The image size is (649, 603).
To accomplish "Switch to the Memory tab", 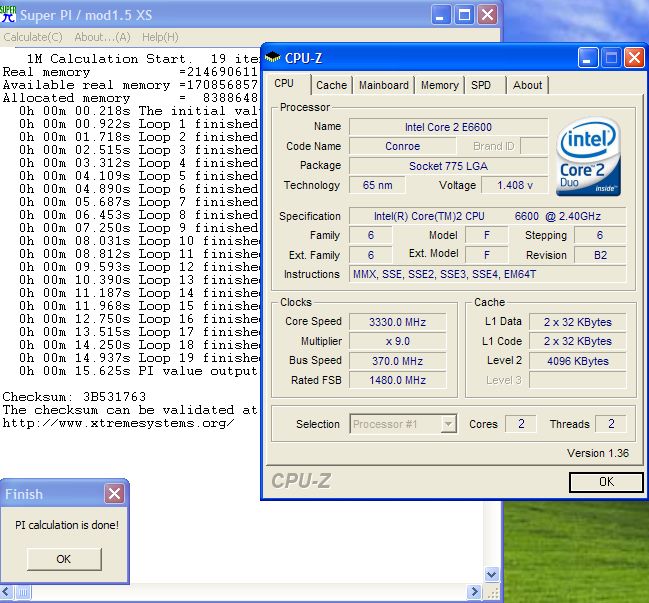I will tap(440, 85).
